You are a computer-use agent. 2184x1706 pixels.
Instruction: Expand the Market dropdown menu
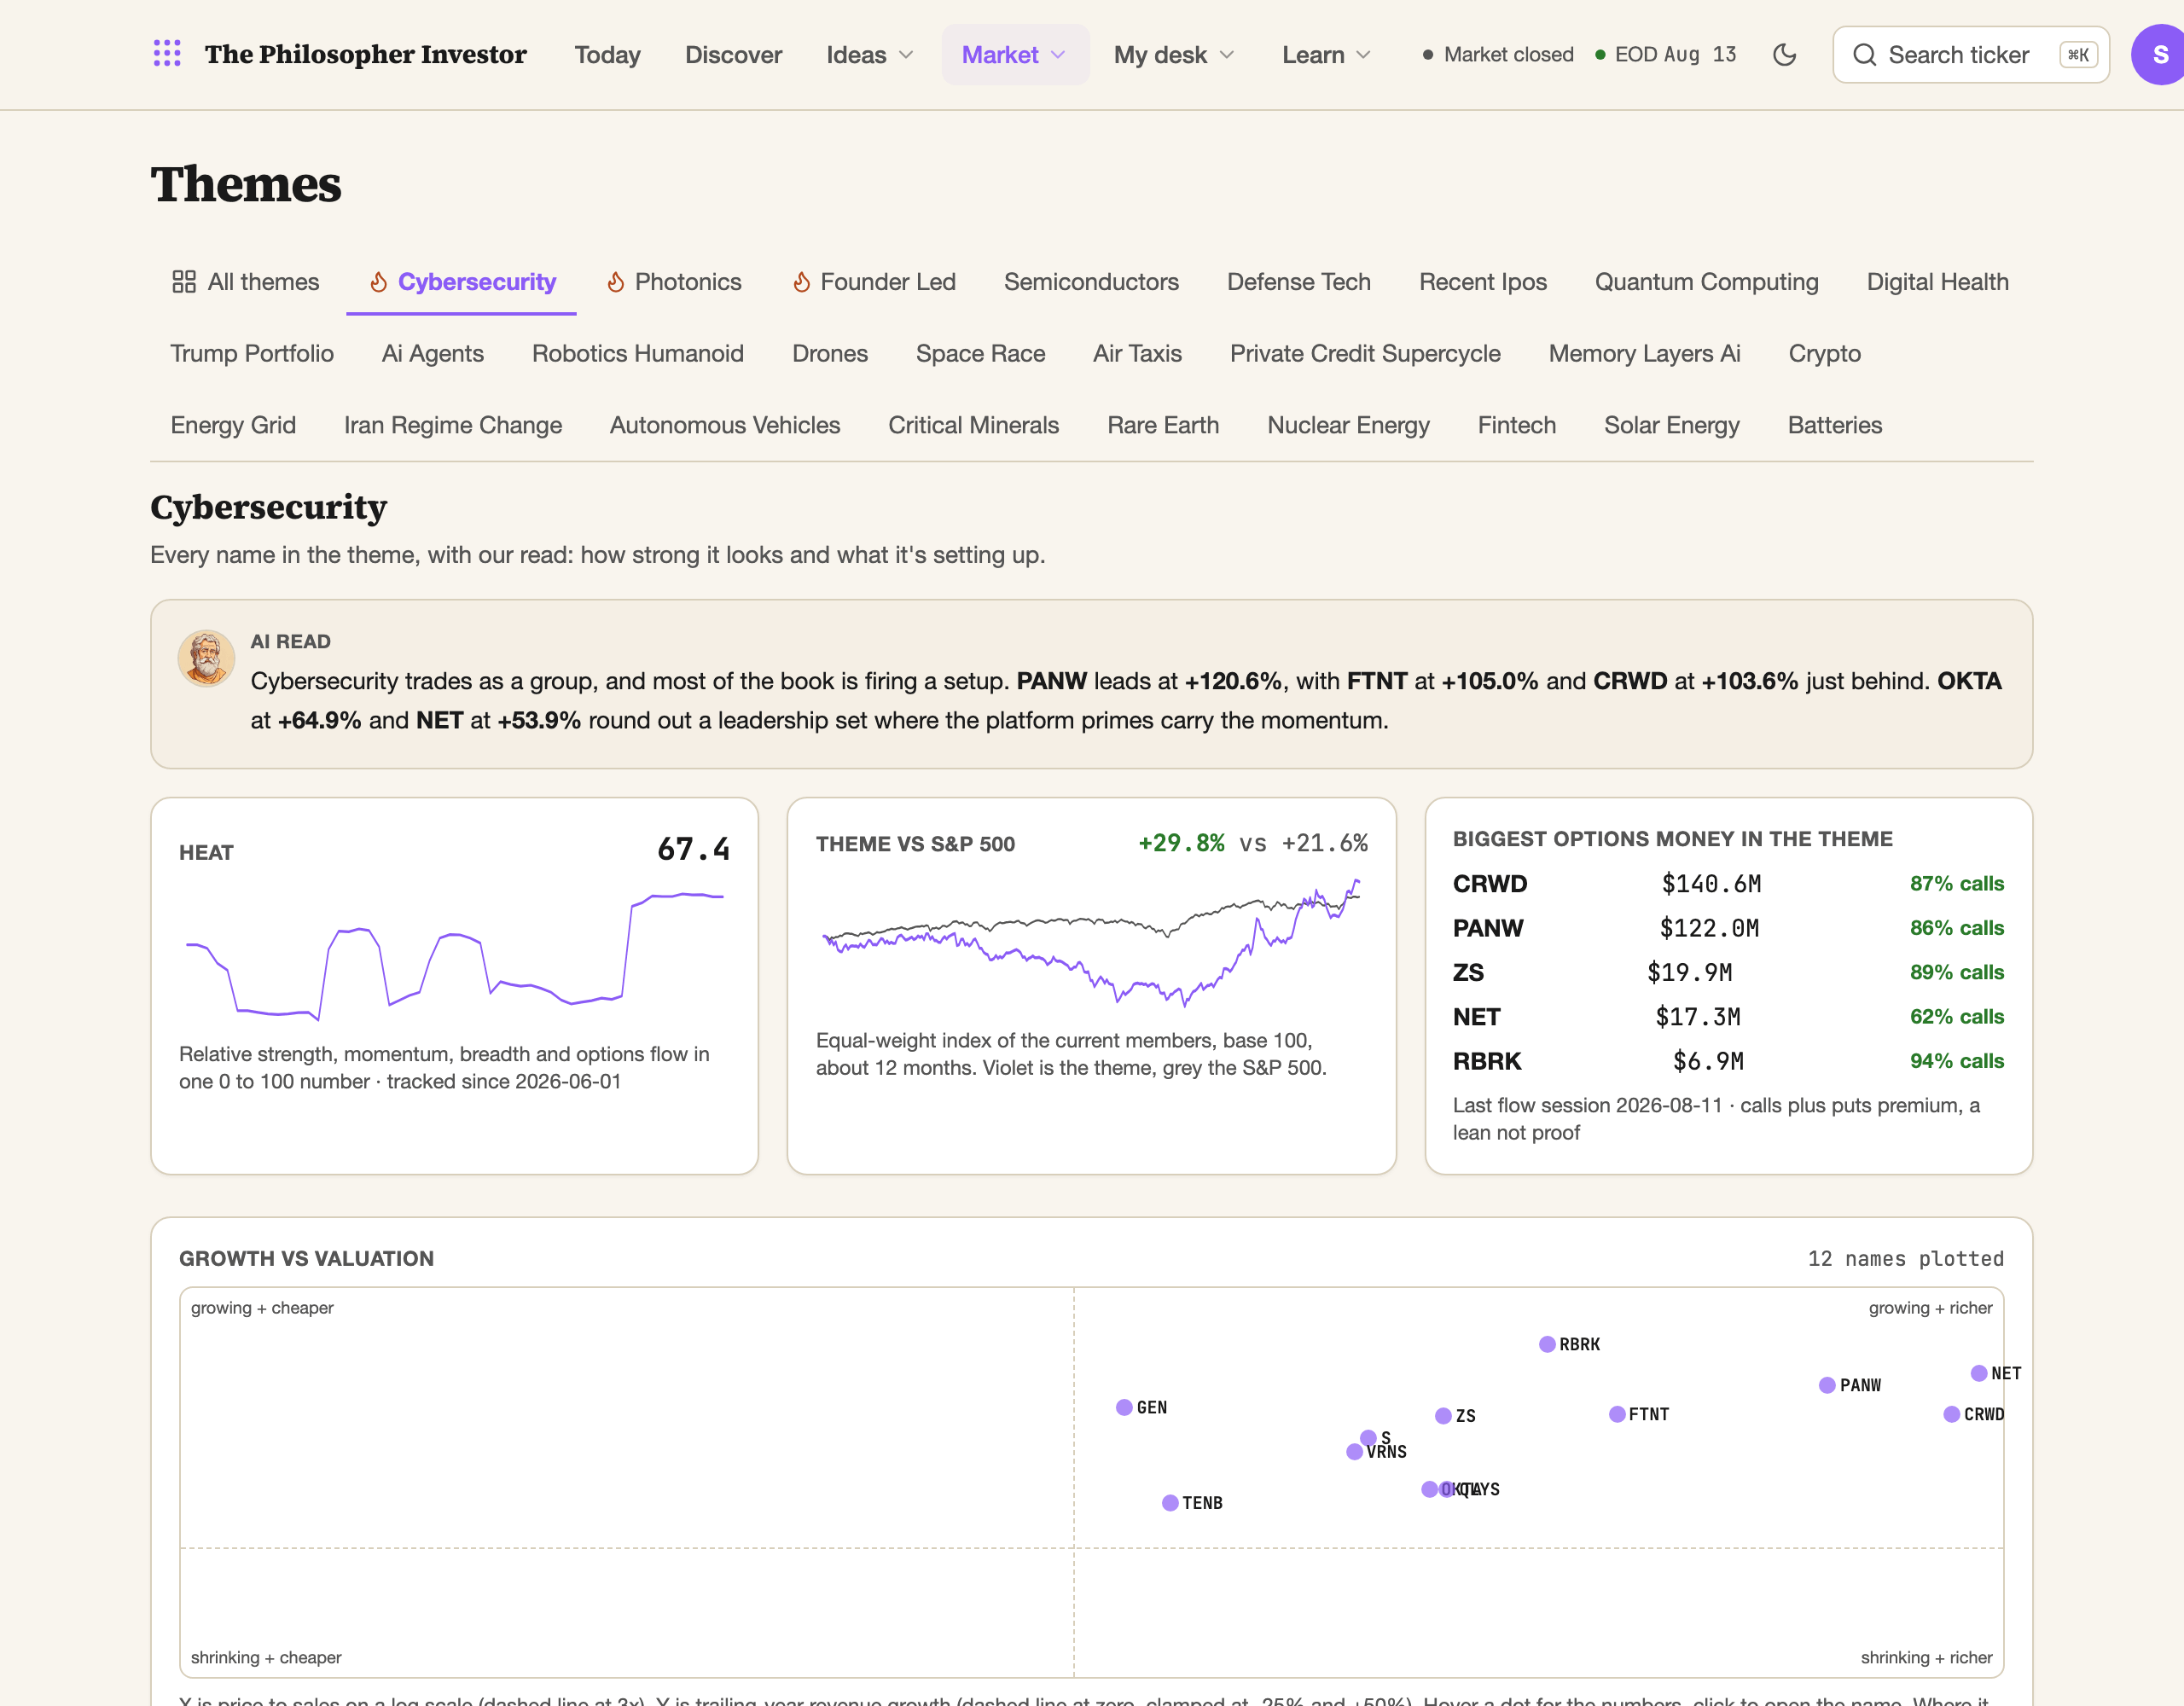[1015, 54]
